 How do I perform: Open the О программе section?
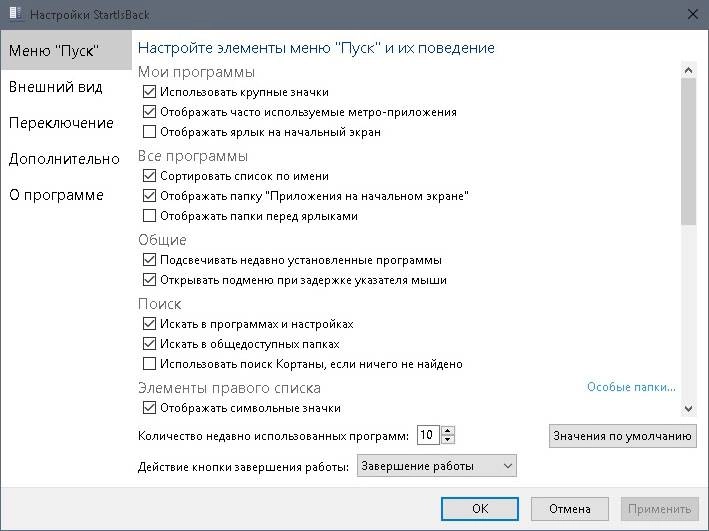coord(57,195)
